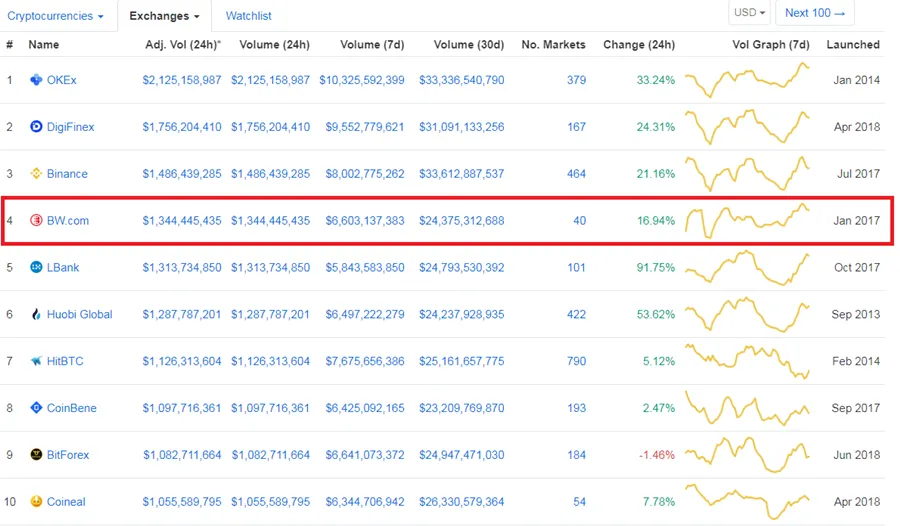This screenshot has height=526, width=900.
Task: Open the OKEx exchange link
Action: [x=61, y=80]
